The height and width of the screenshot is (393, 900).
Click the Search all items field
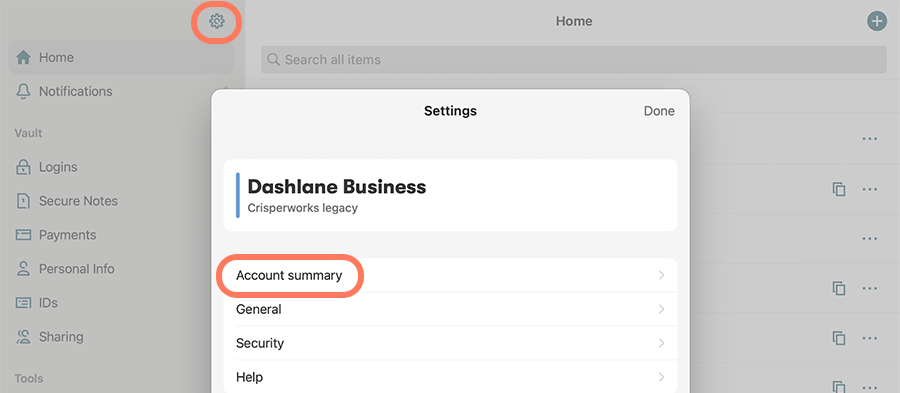point(574,60)
